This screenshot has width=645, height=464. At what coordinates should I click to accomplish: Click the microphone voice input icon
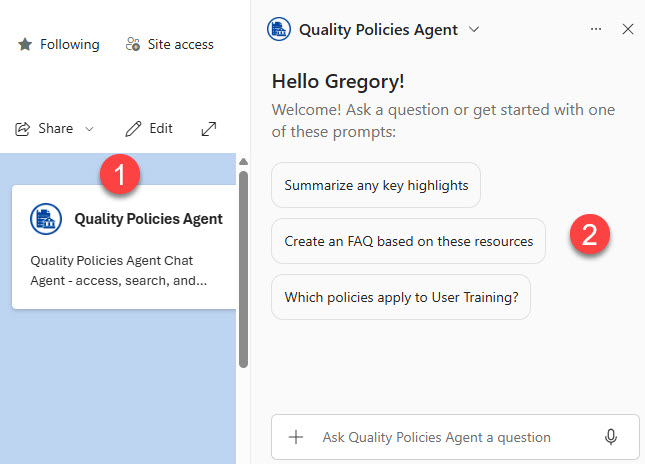click(611, 437)
